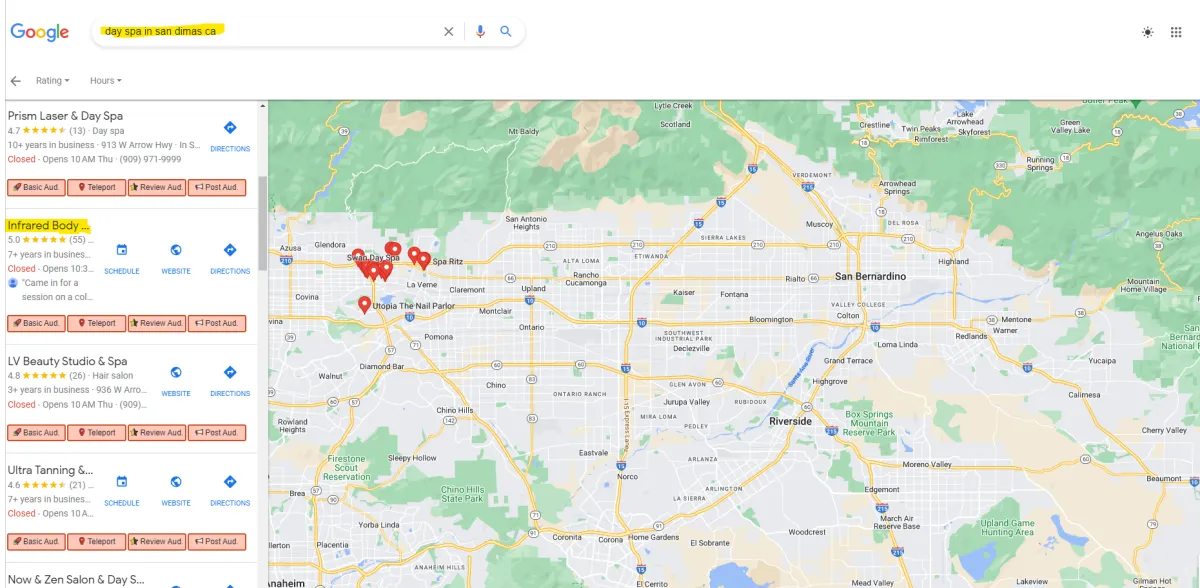Run Post Aud. for LV Beauty Studio

click(216, 432)
